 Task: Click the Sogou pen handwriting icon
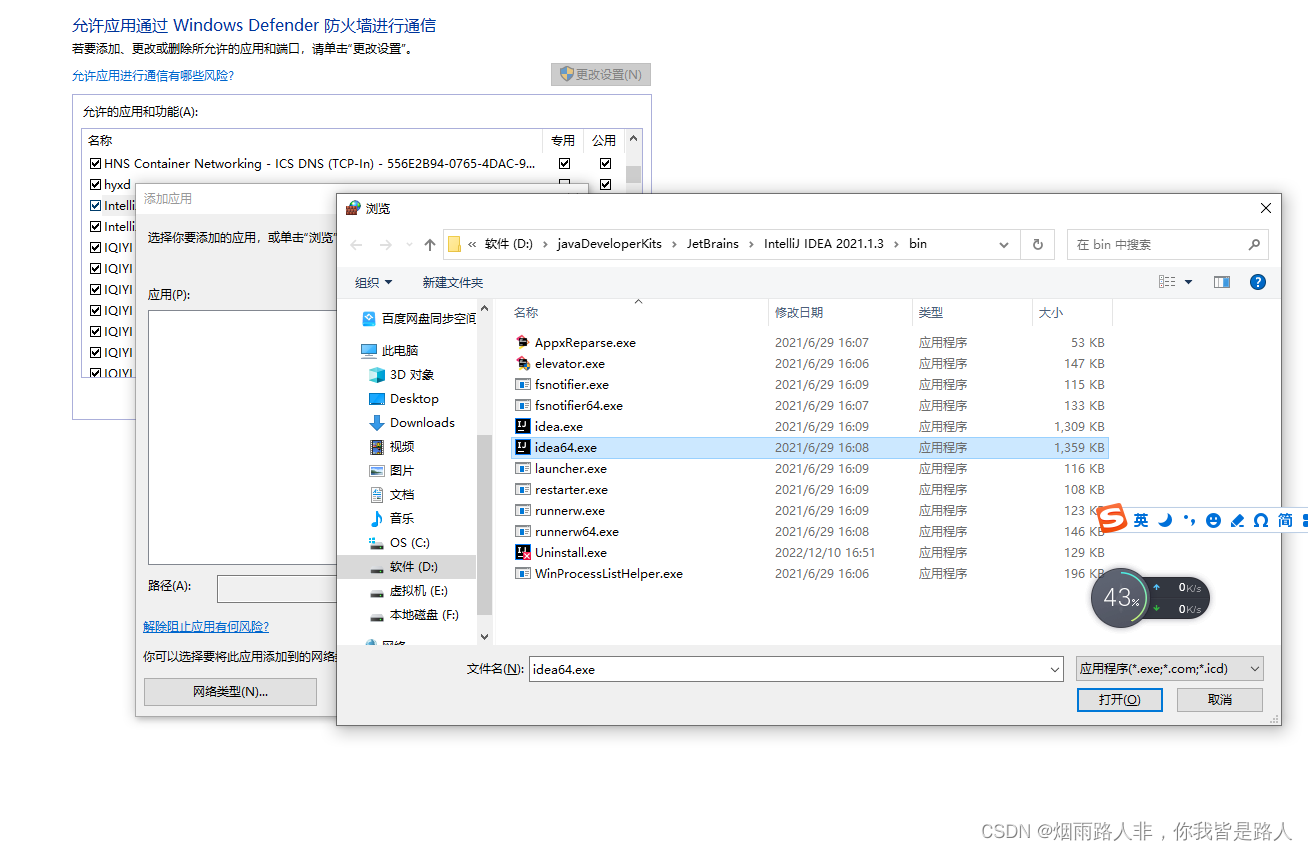(1237, 520)
